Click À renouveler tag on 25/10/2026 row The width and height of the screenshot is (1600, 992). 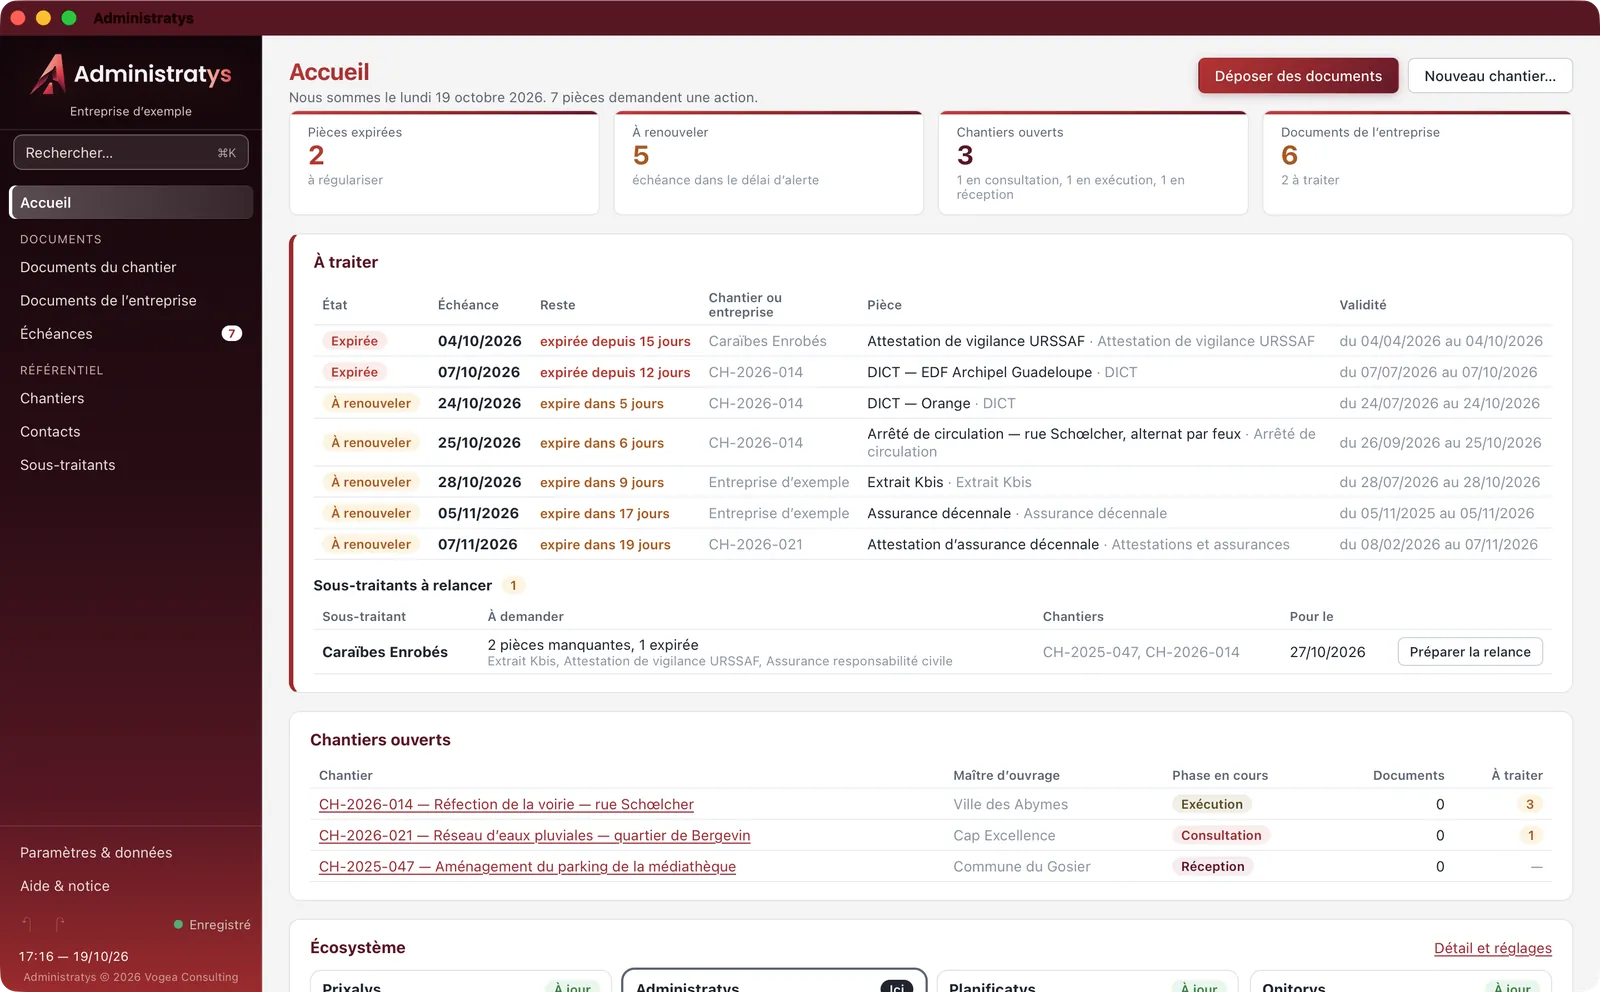click(x=371, y=443)
